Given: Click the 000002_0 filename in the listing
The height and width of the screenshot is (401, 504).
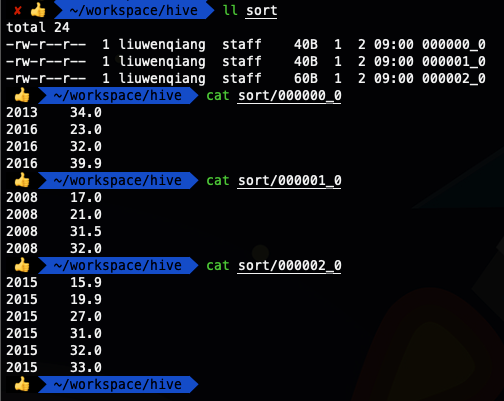Looking at the screenshot, I should click(454, 78).
